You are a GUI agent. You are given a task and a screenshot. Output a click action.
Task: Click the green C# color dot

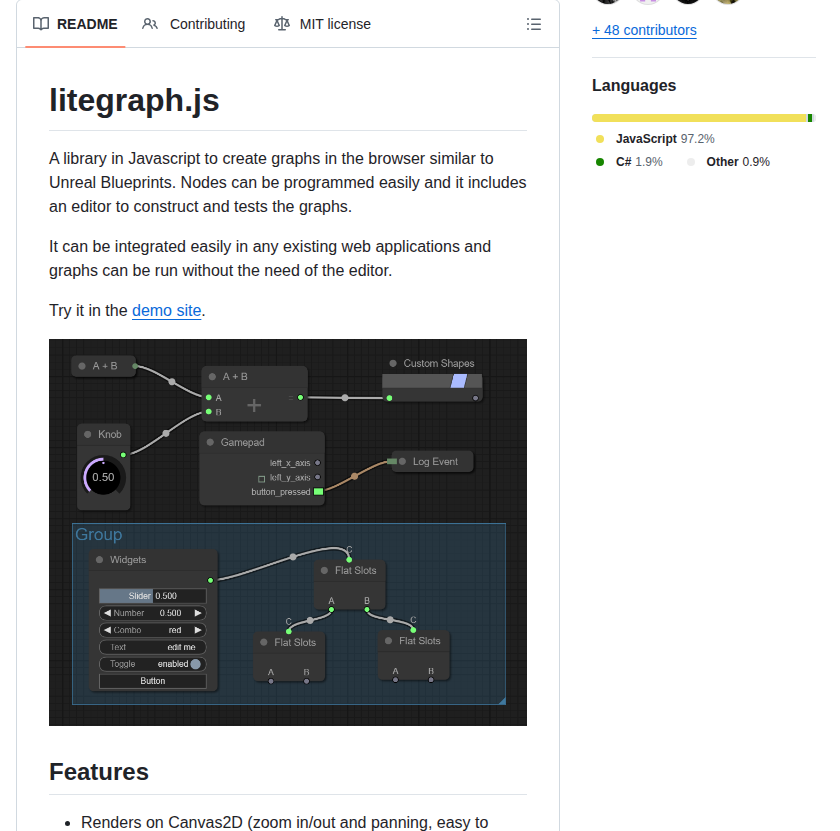coord(600,162)
